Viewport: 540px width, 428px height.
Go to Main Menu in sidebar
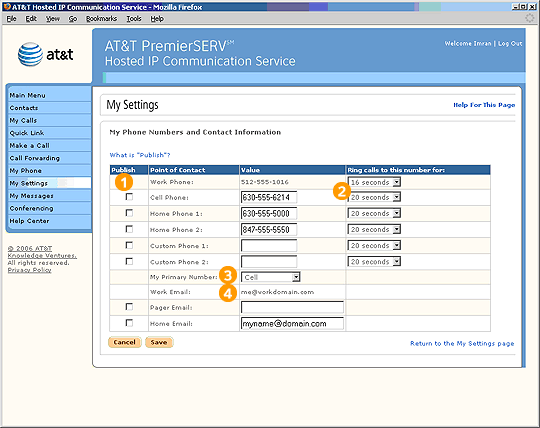point(50,95)
